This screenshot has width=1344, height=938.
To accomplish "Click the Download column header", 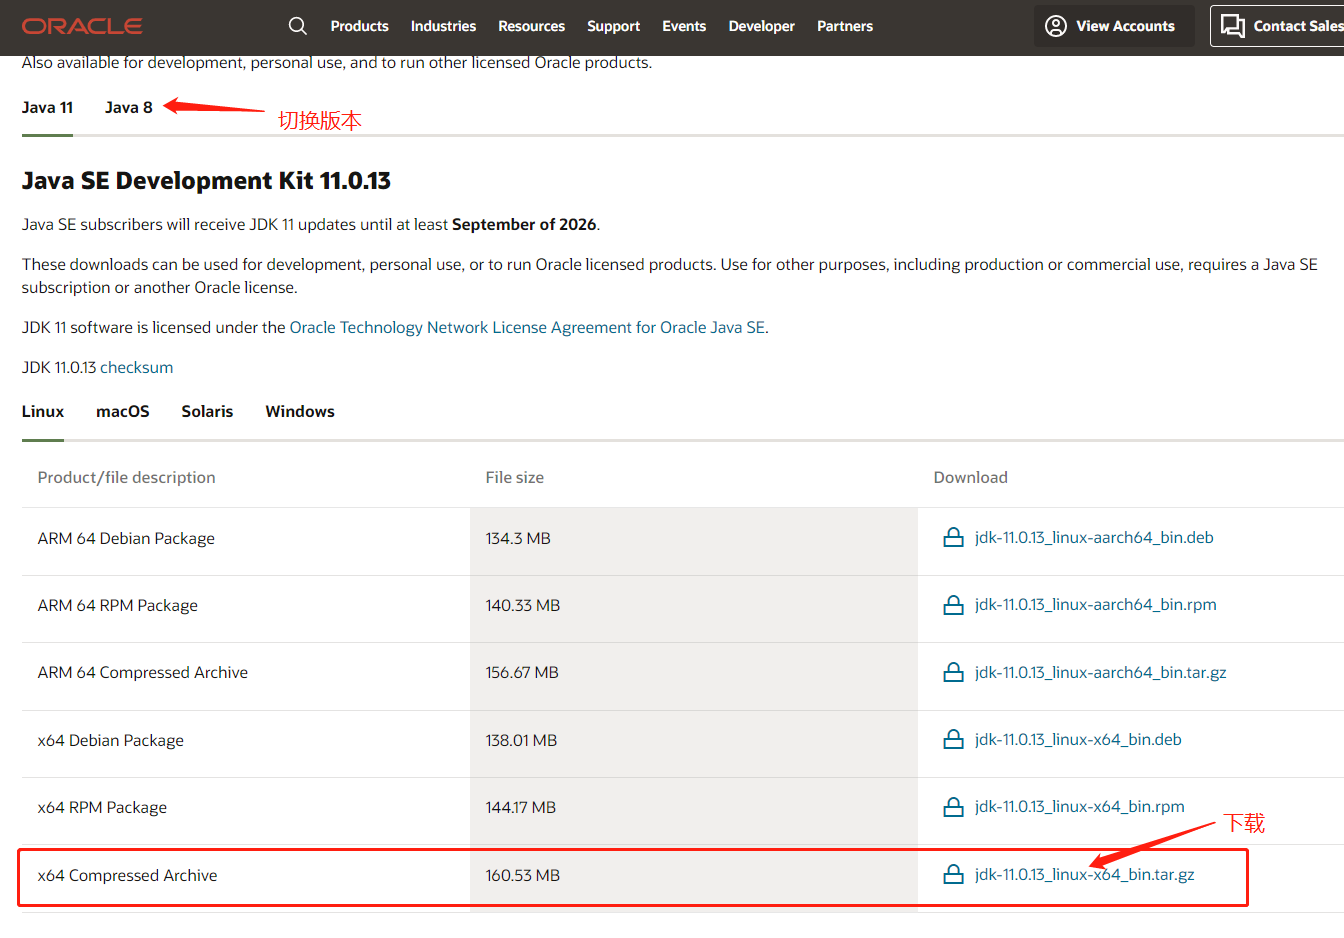I will [x=971, y=477].
